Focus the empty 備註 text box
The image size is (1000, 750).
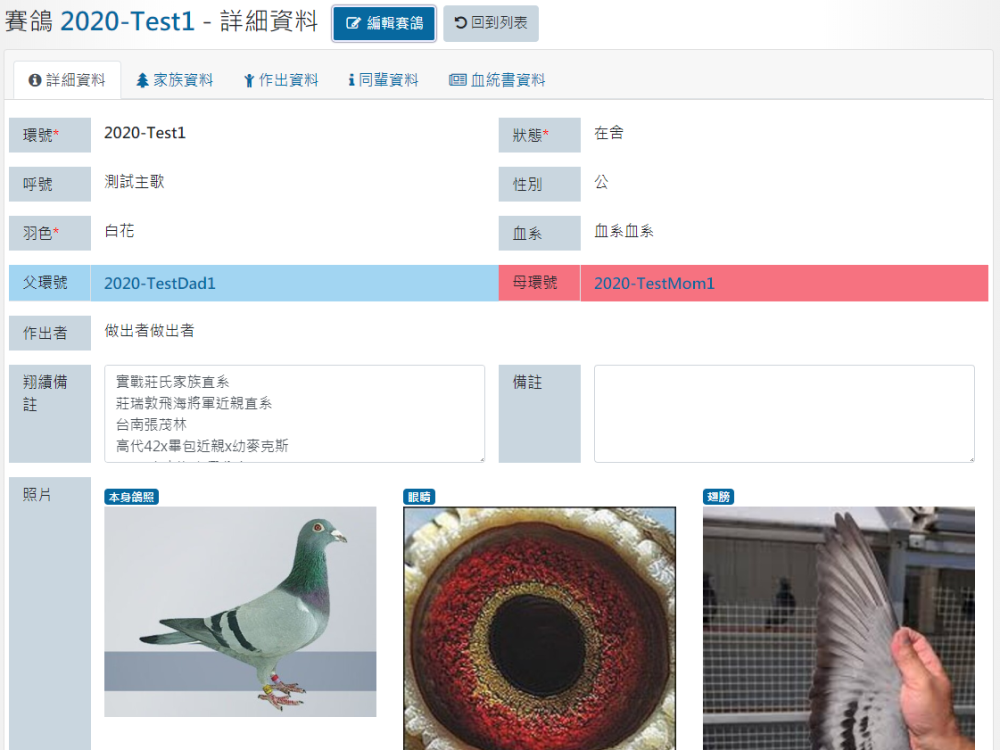(x=784, y=413)
